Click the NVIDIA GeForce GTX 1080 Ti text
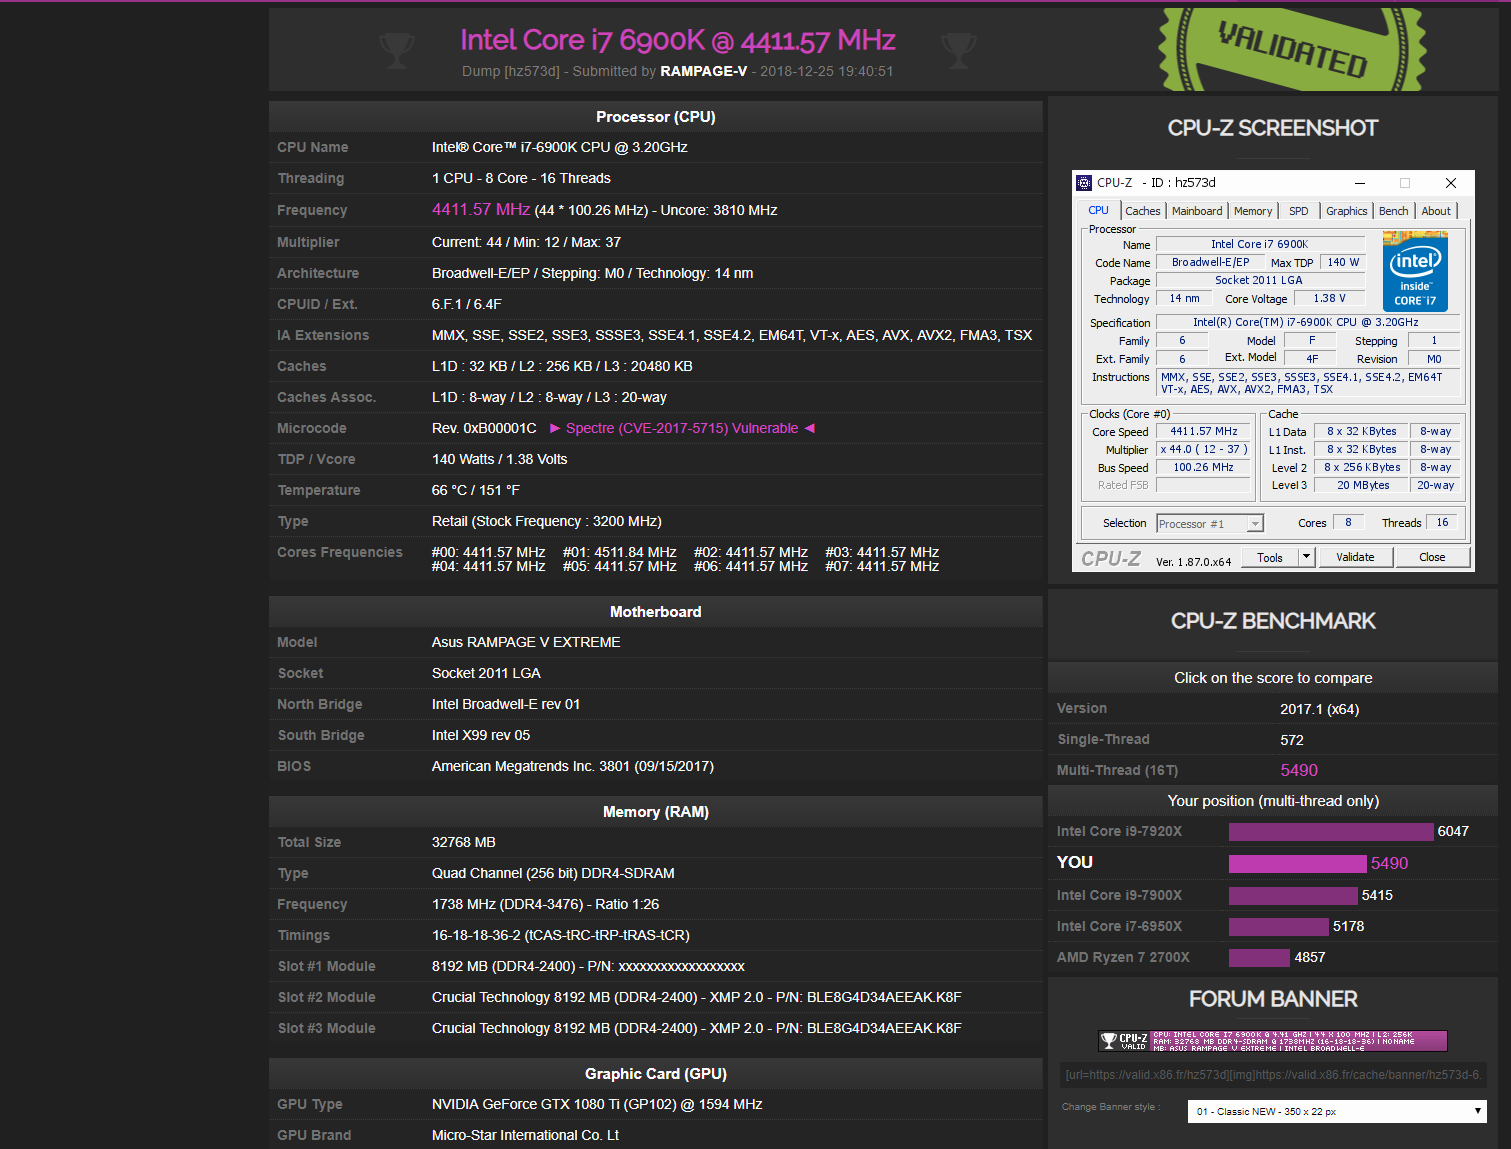Viewport: 1511px width, 1149px height. (597, 1104)
